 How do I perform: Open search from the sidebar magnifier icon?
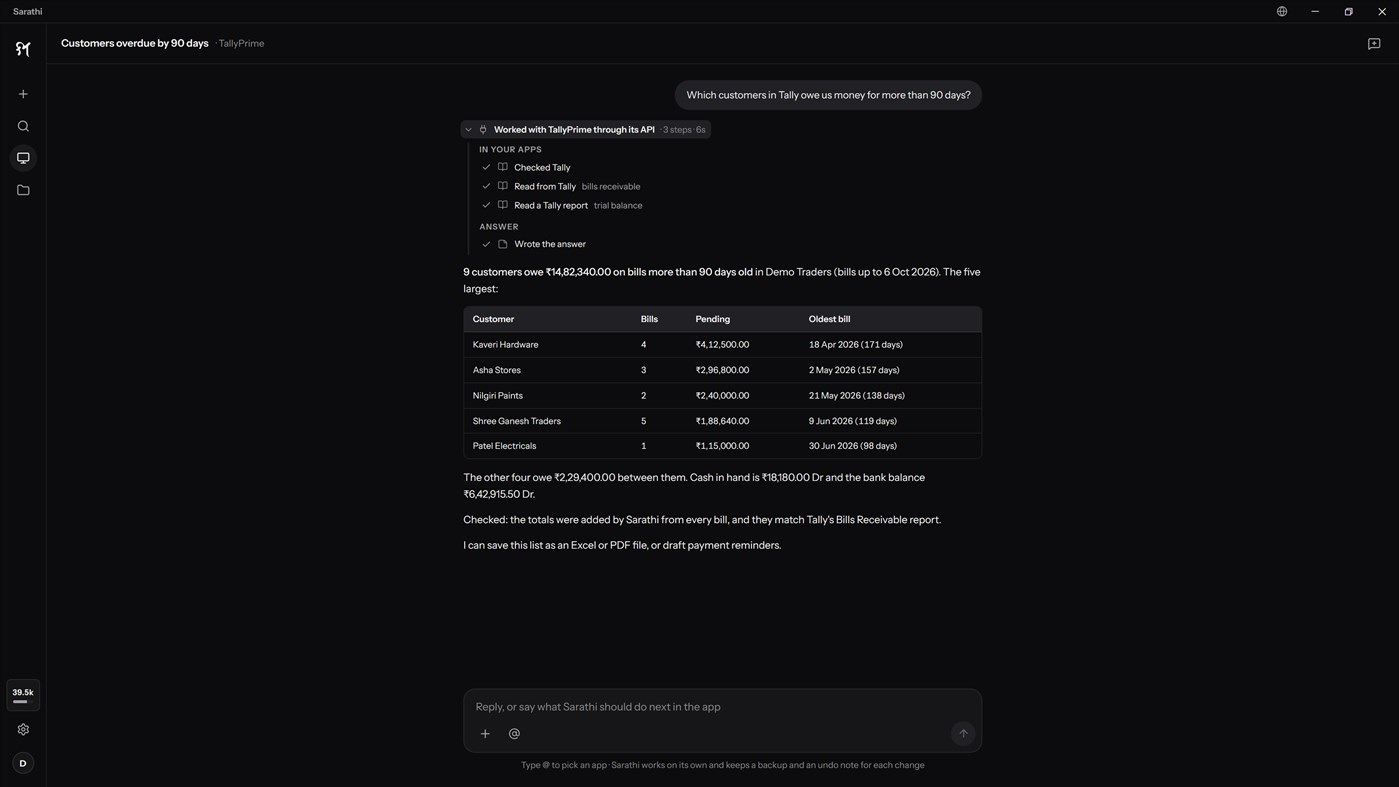coord(23,126)
